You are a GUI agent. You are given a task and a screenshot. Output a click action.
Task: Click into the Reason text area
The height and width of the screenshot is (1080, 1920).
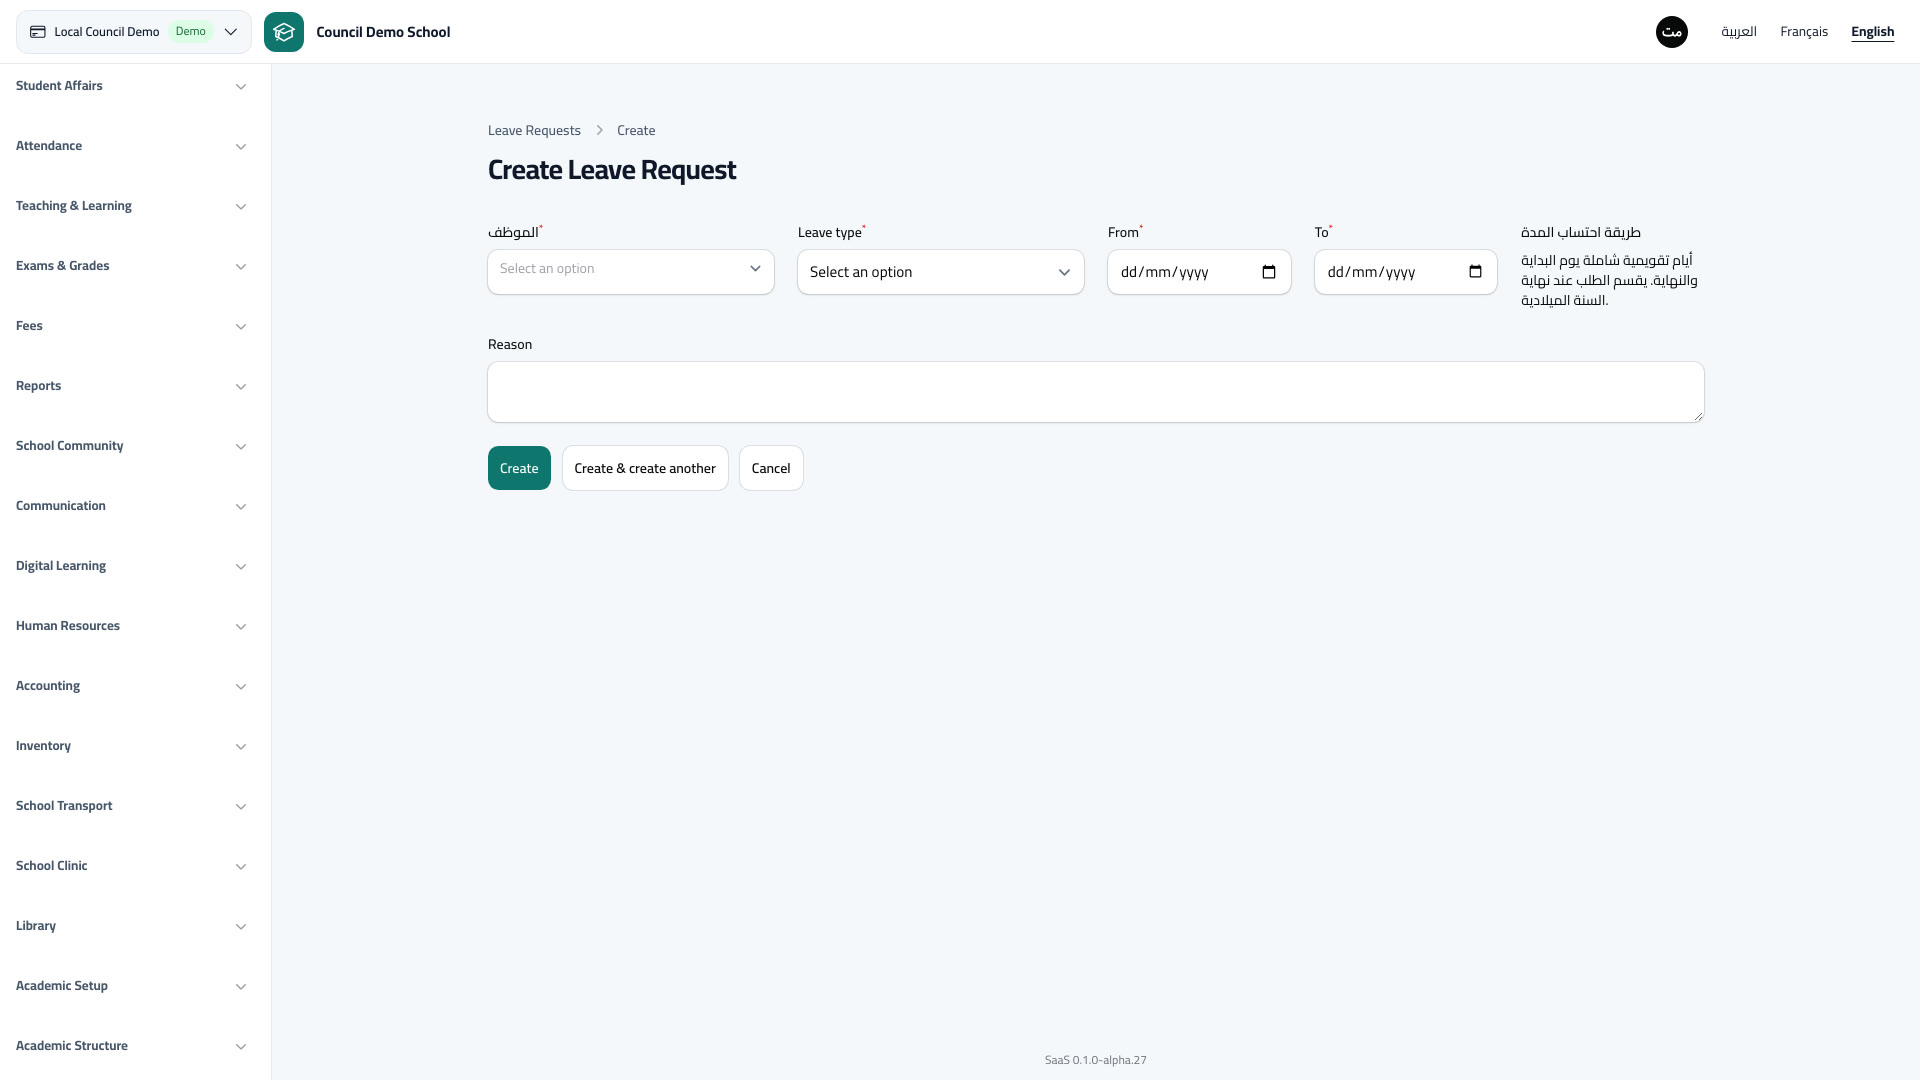1096,392
